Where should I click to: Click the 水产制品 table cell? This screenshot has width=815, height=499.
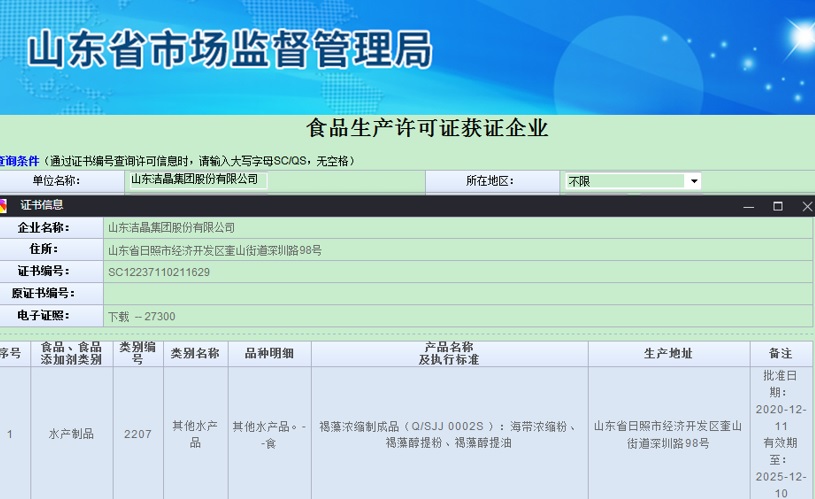71,434
